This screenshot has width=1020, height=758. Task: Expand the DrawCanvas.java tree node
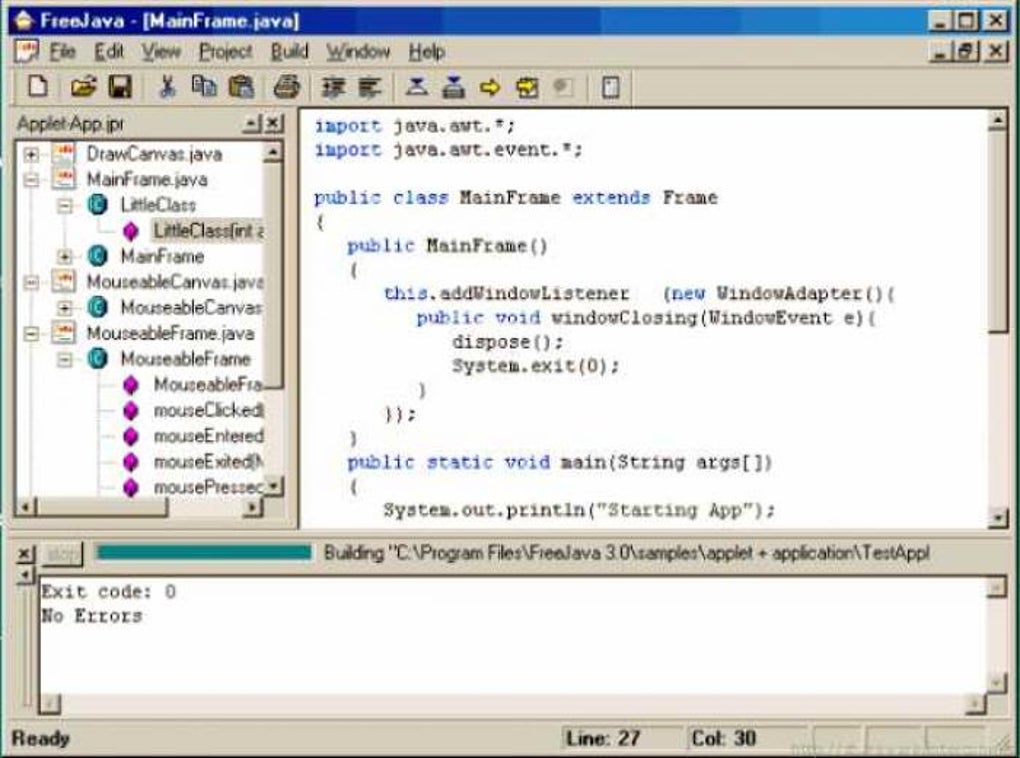[31, 154]
